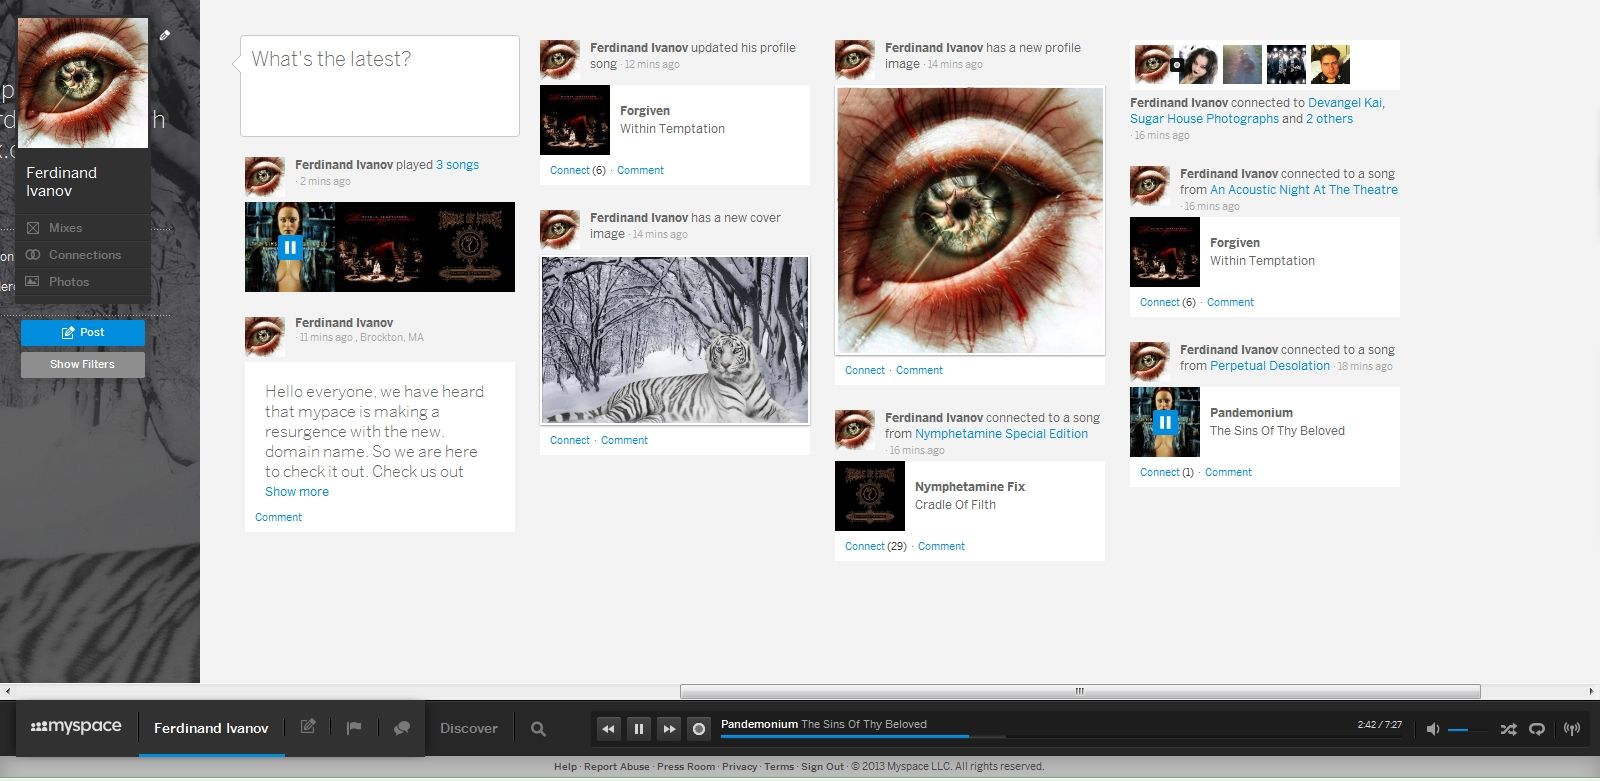Click the "What's the latest?" status box
The height and width of the screenshot is (781, 1600).
(x=380, y=86)
